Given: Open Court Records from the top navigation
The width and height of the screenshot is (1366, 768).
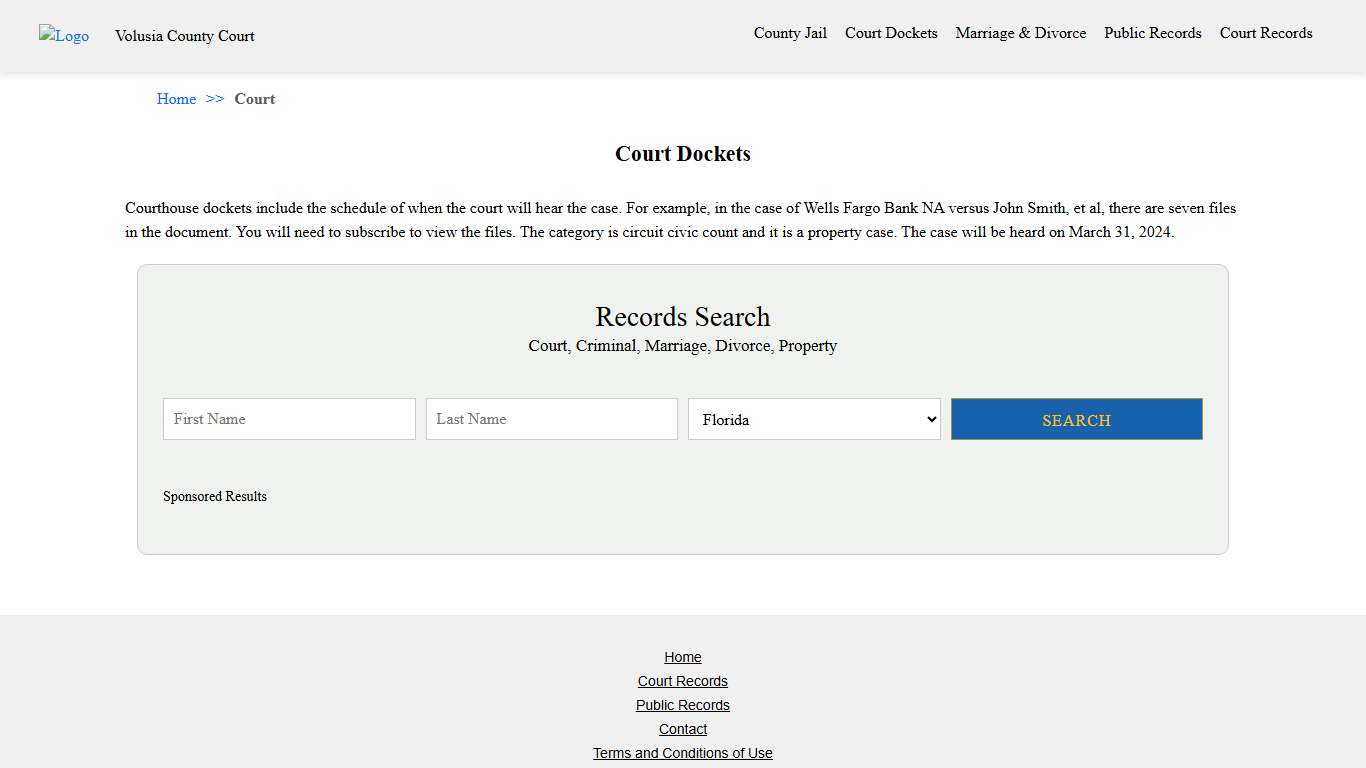Looking at the screenshot, I should 1265,33.
